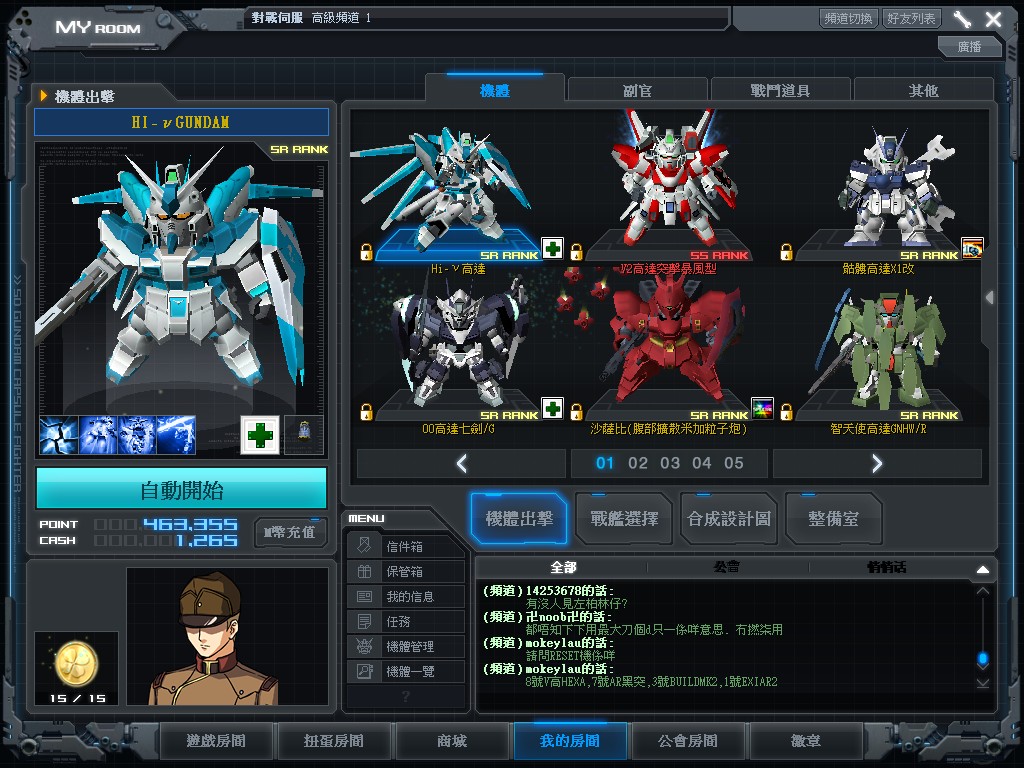Open 機體管理 menu item
This screenshot has height=768, width=1024.
pyautogui.click(x=406, y=646)
